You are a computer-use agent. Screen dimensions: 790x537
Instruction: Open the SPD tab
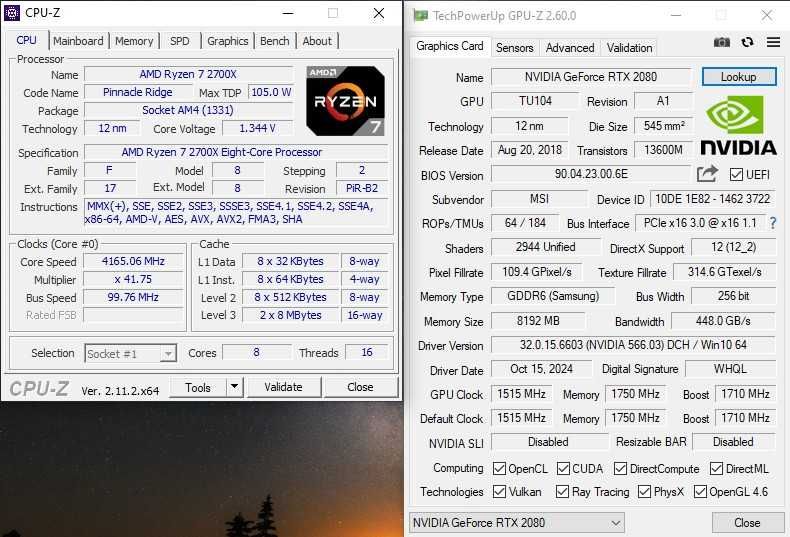tap(180, 41)
